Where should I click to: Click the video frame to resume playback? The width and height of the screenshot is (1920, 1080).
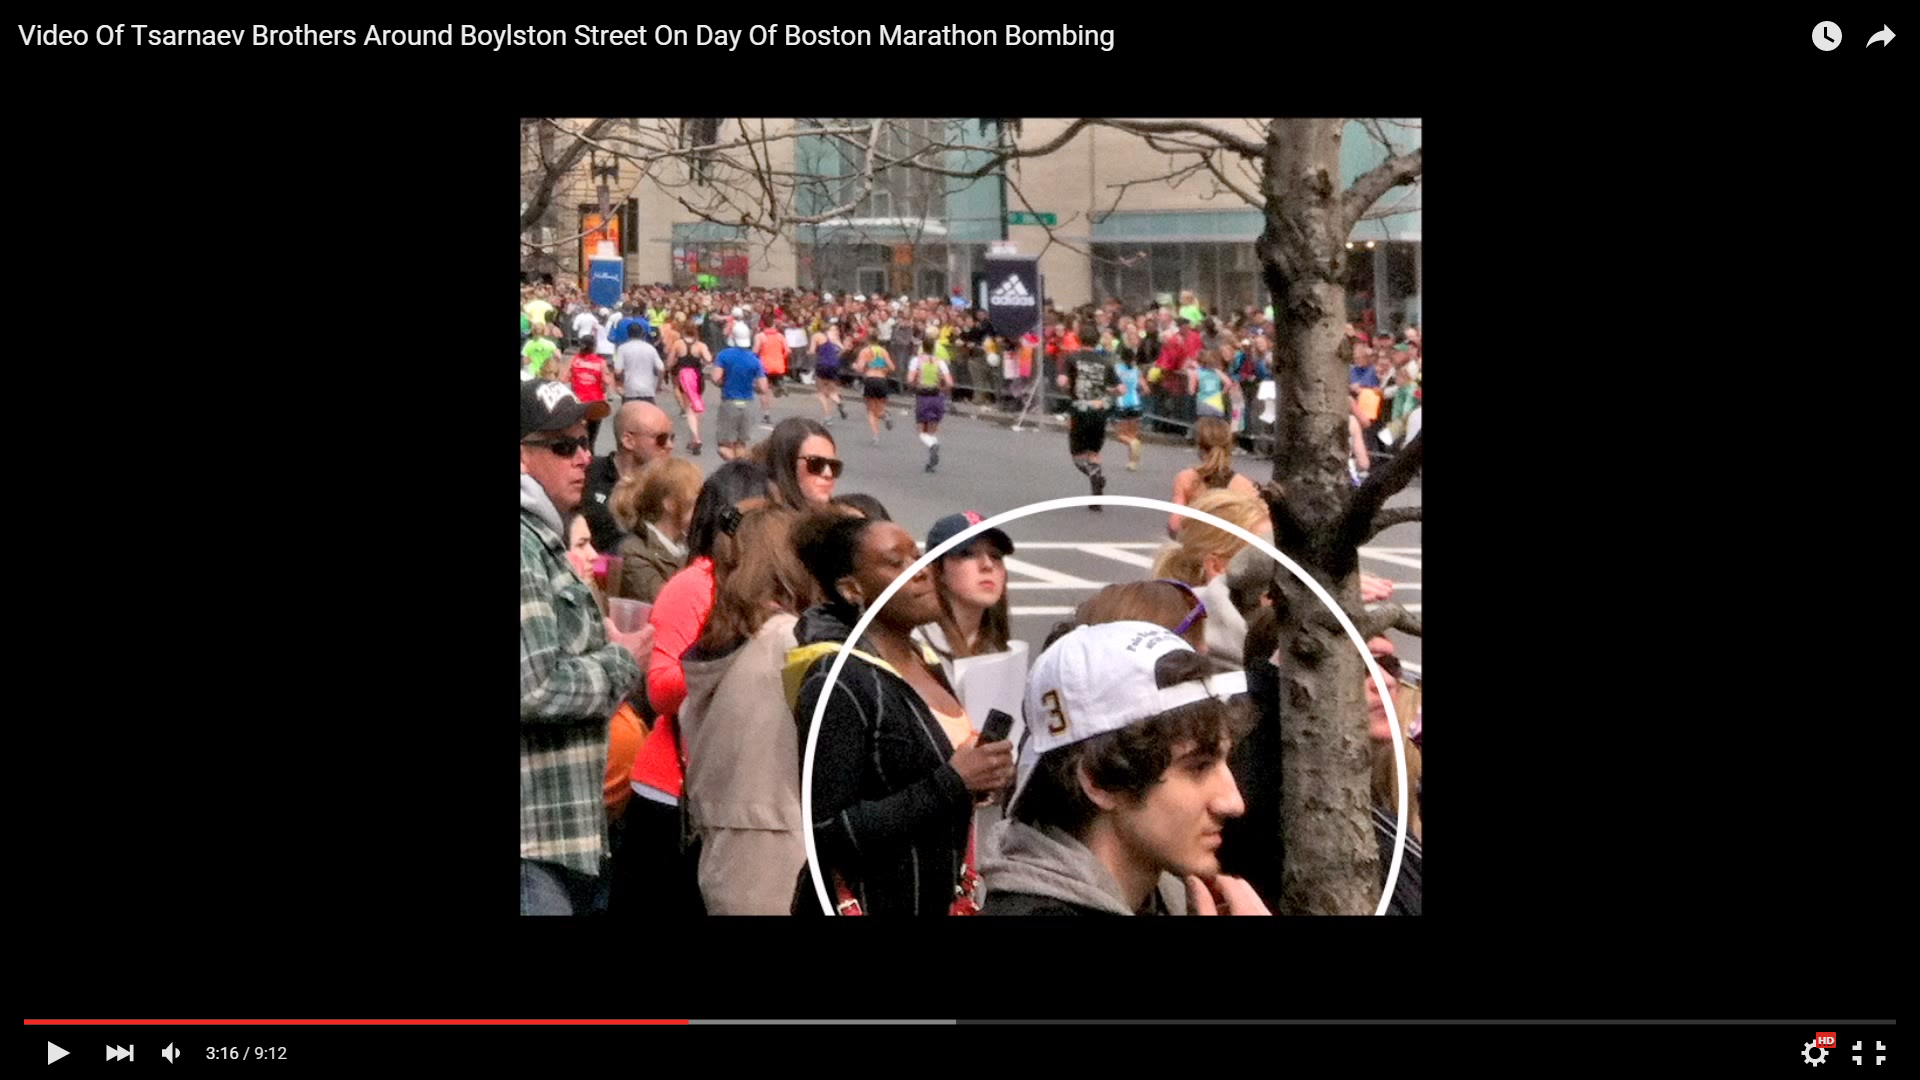pos(970,516)
